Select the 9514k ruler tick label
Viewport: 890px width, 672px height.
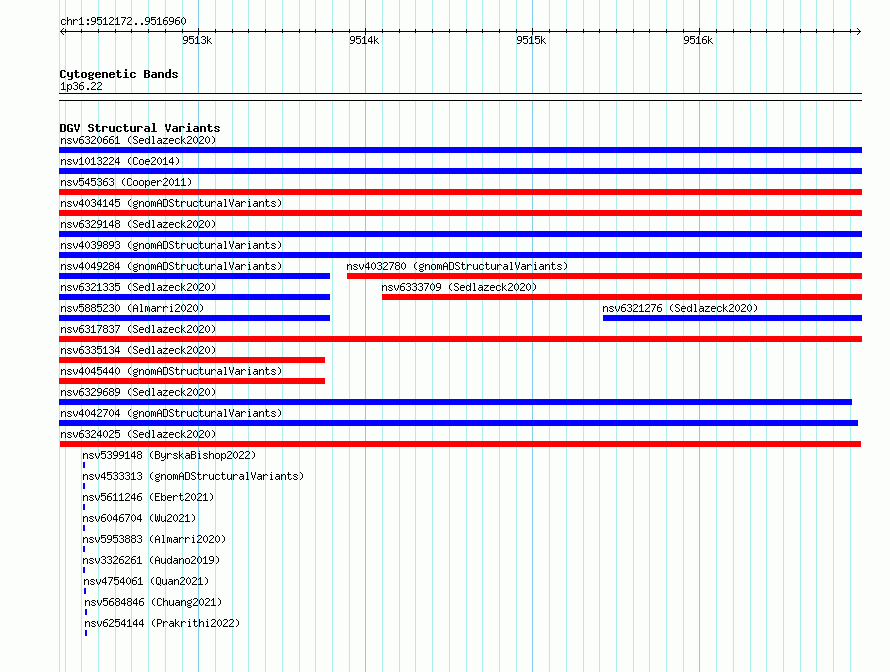(x=364, y=40)
